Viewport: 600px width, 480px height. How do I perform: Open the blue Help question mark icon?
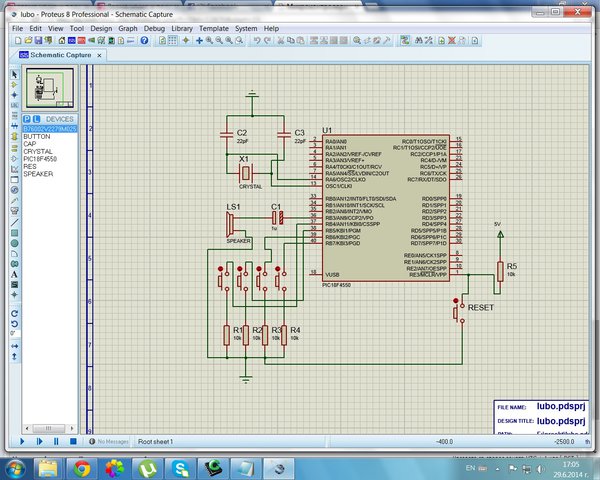tap(144, 40)
